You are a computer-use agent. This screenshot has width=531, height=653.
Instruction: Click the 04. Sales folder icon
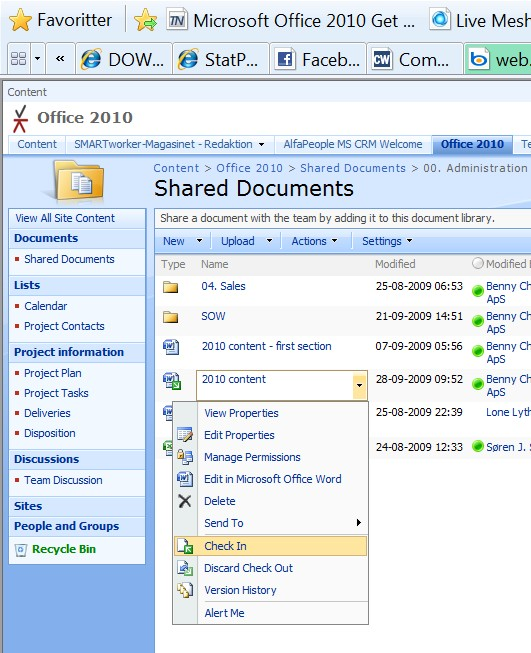[170, 287]
